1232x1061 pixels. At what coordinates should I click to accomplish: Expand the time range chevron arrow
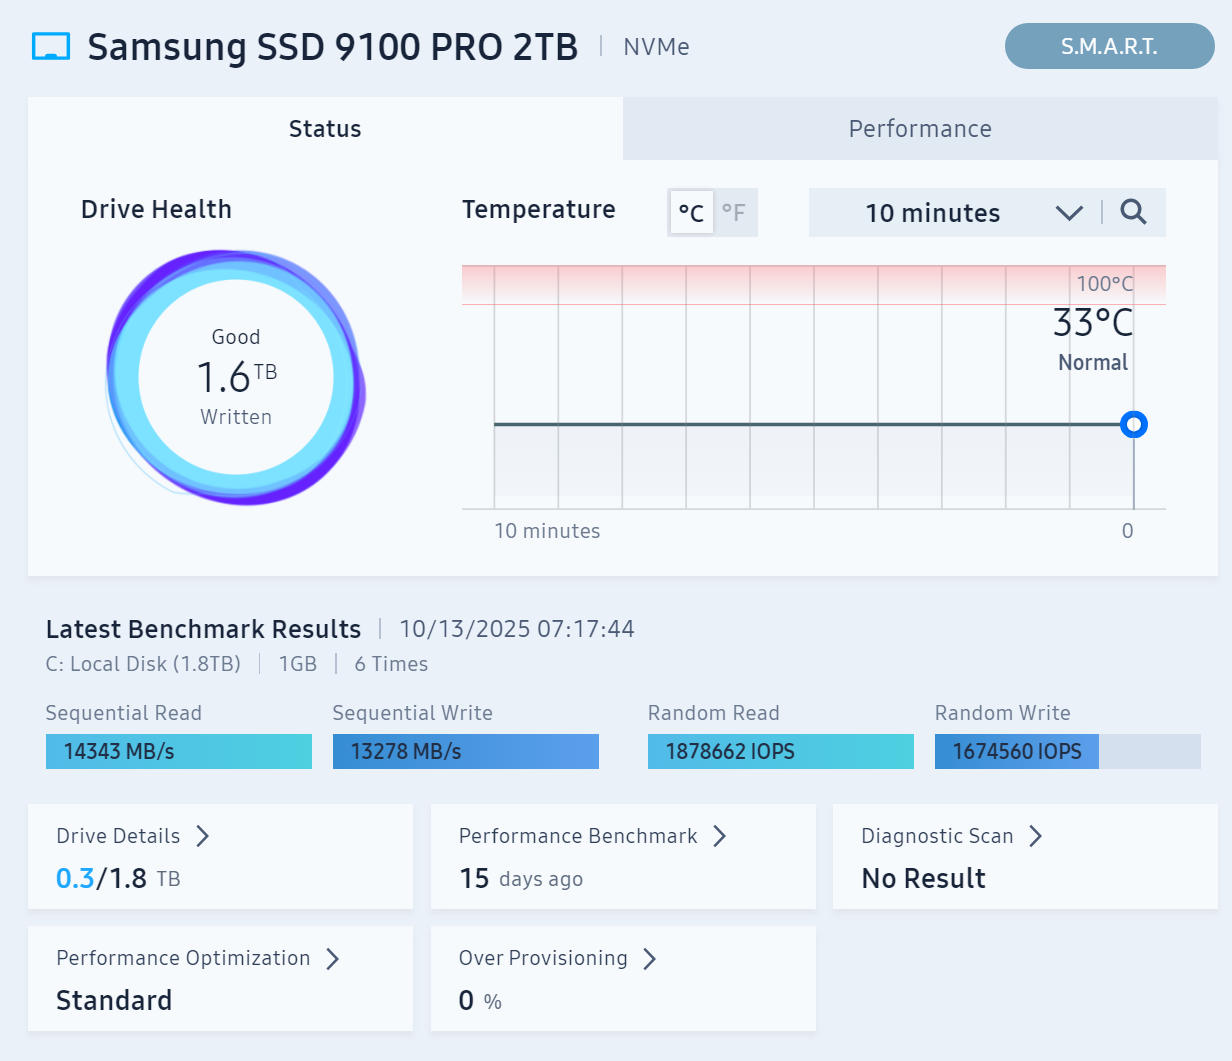click(x=1069, y=213)
